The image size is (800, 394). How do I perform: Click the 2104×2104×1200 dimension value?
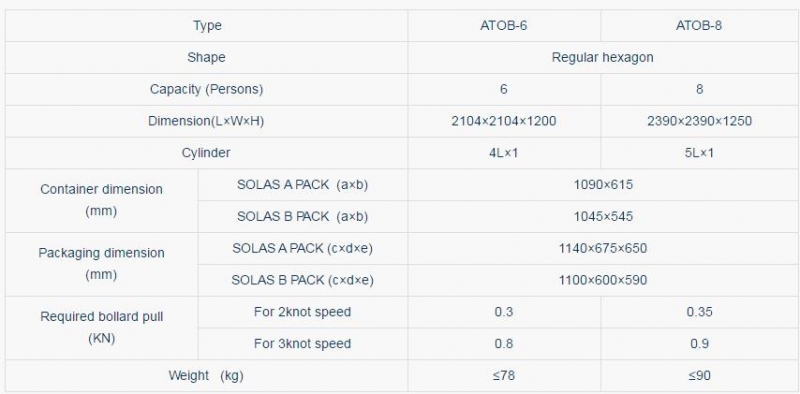click(x=504, y=121)
